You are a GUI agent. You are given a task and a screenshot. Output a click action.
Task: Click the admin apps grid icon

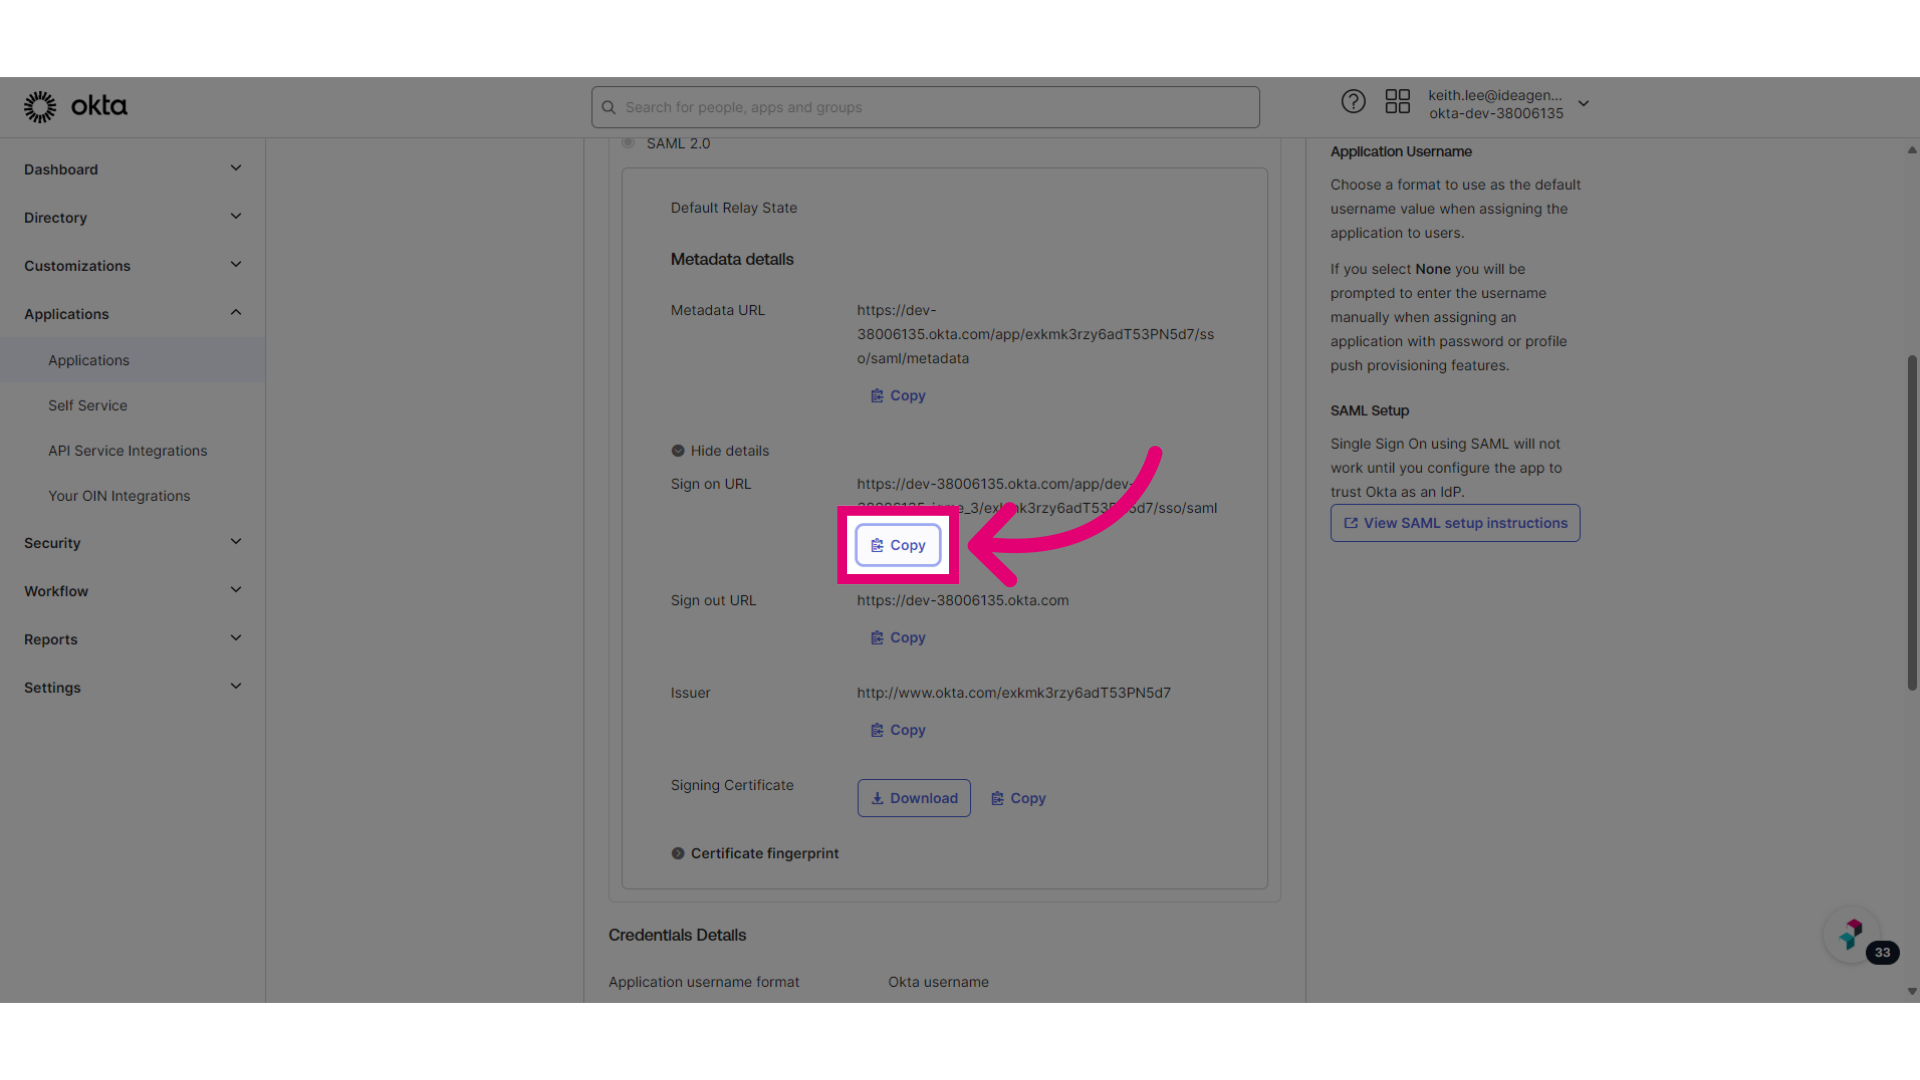(1397, 101)
